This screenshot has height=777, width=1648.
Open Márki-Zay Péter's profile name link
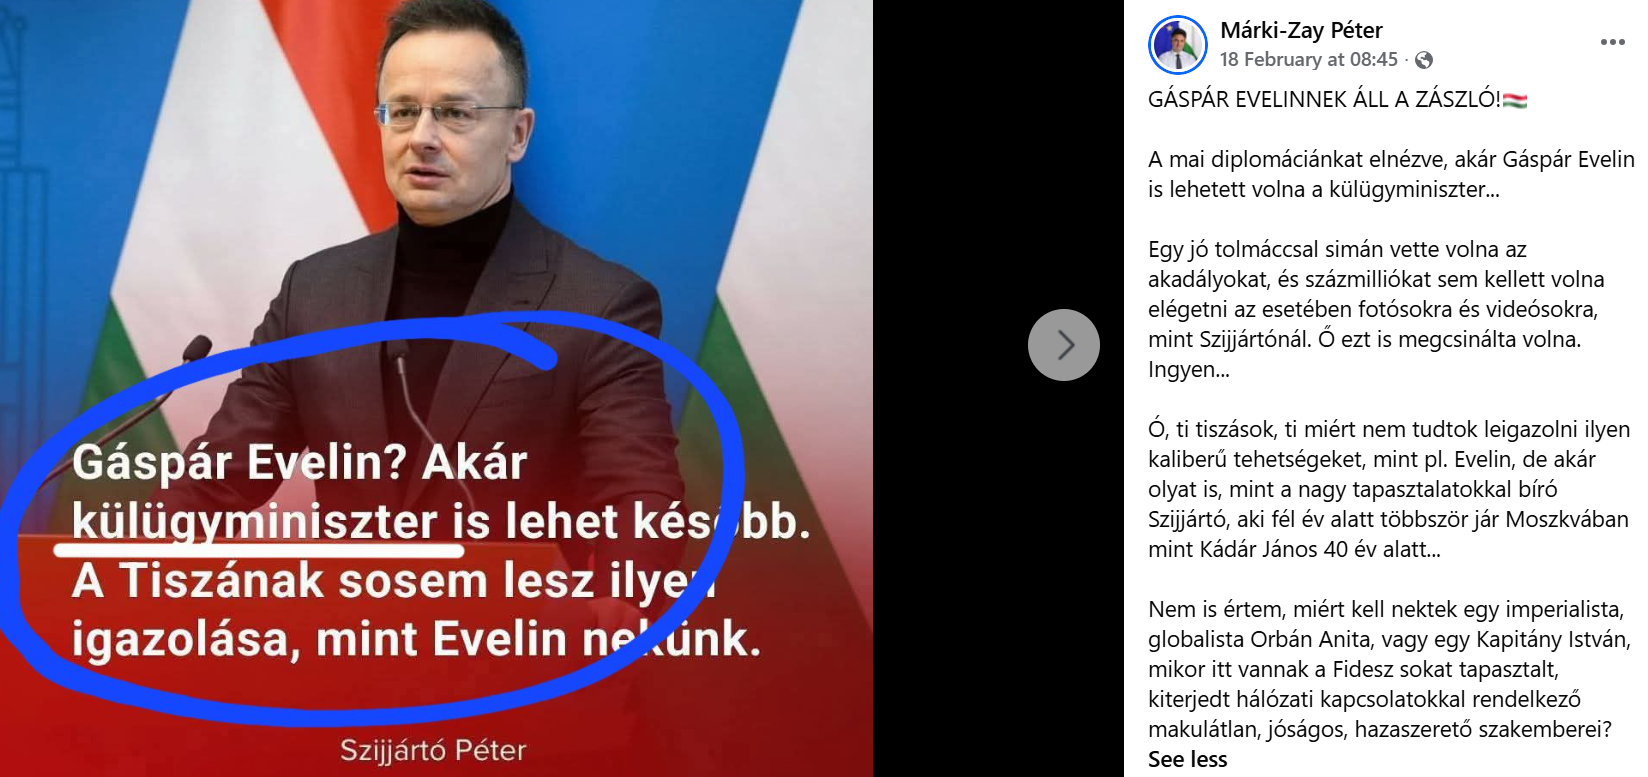point(1301,30)
